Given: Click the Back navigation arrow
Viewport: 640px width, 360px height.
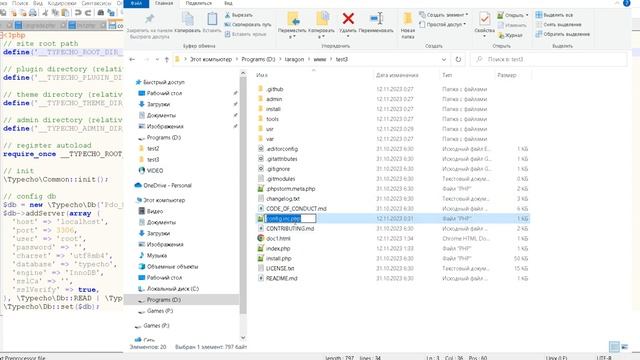Looking at the screenshot, I should point(132,60).
